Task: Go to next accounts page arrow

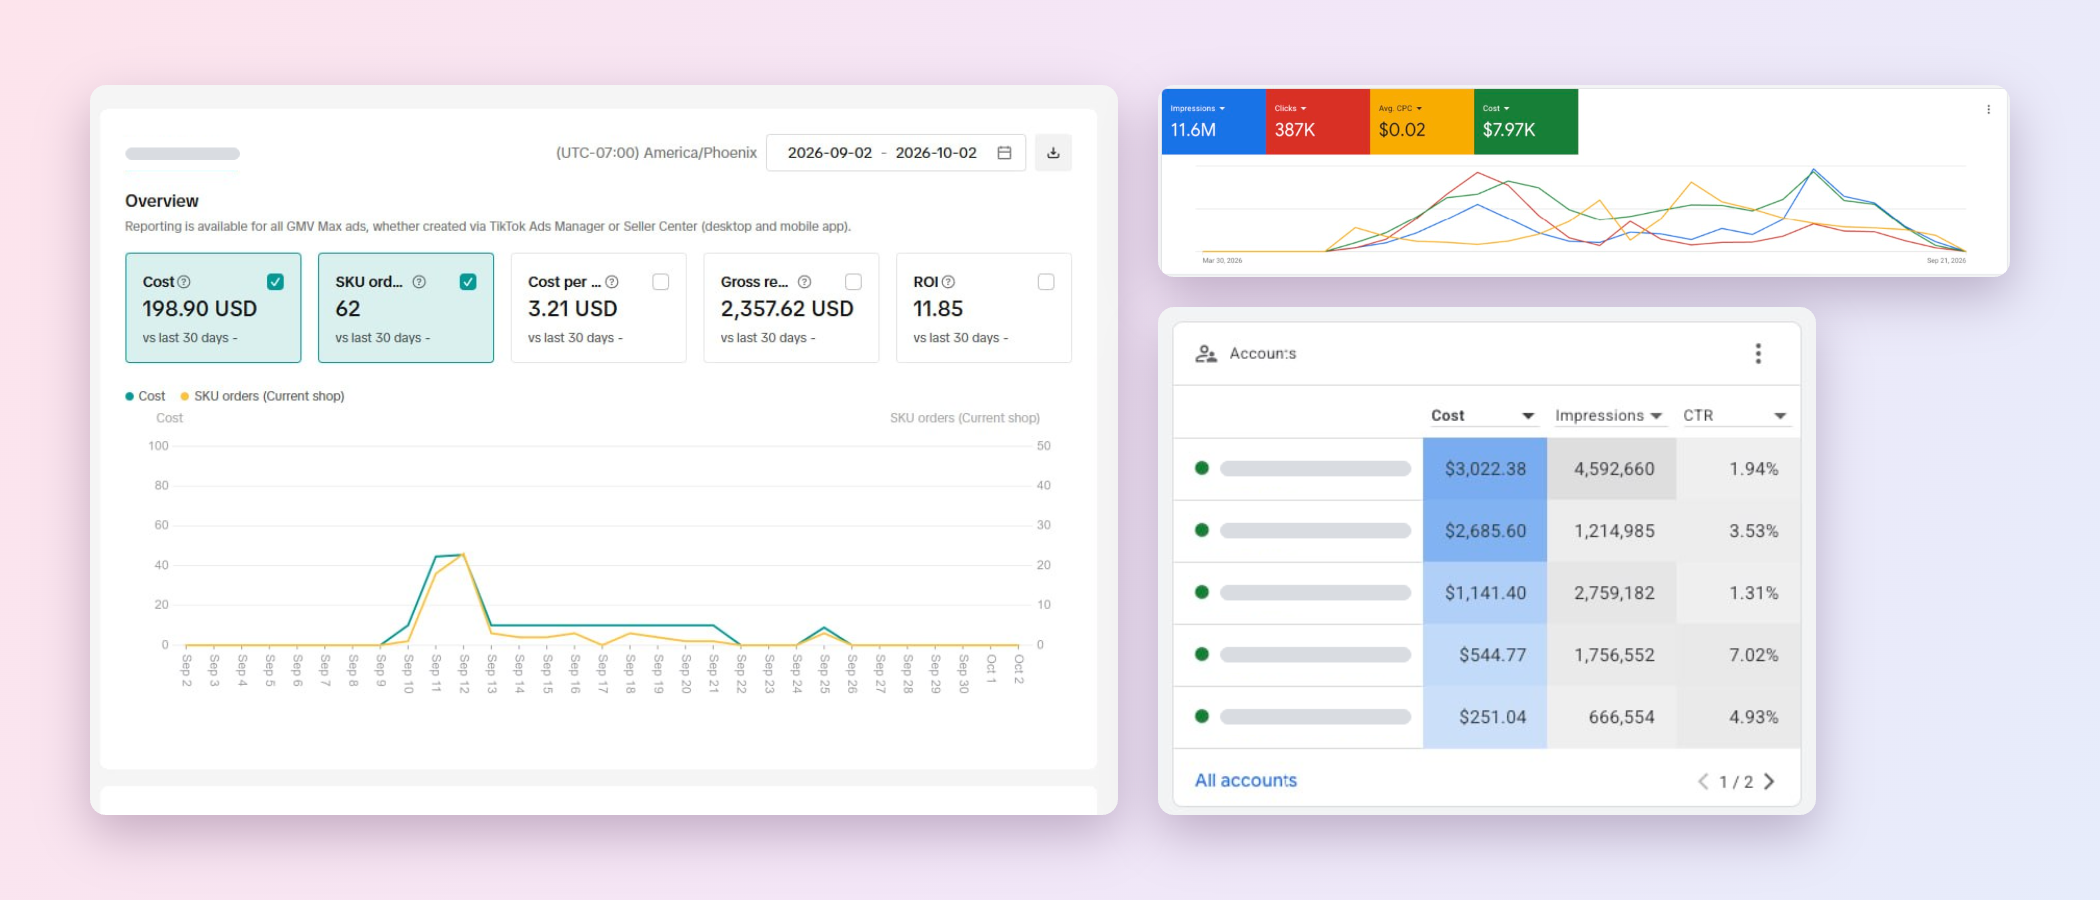Action: pyautogui.click(x=1769, y=781)
